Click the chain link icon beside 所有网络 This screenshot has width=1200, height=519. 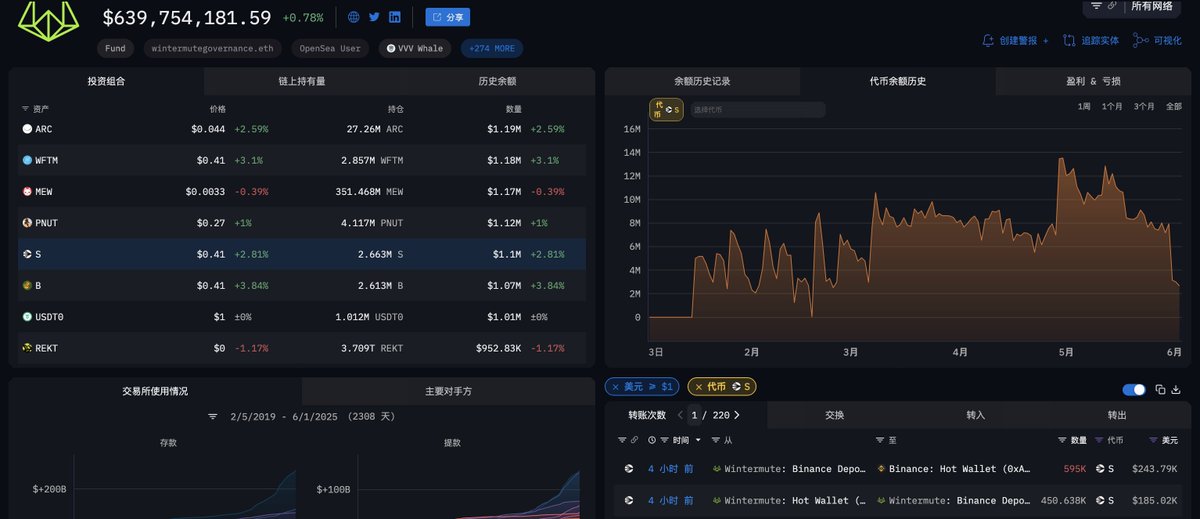coord(1113,6)
